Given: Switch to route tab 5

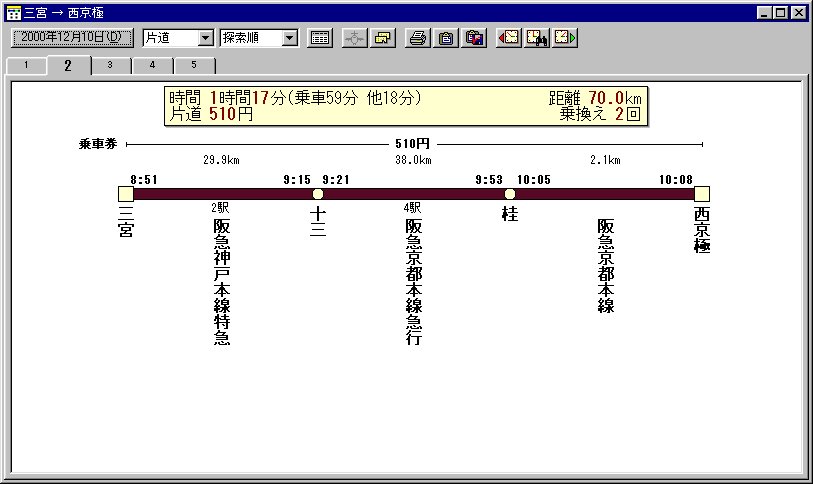Looking at the screenshot, I should 194,65.
